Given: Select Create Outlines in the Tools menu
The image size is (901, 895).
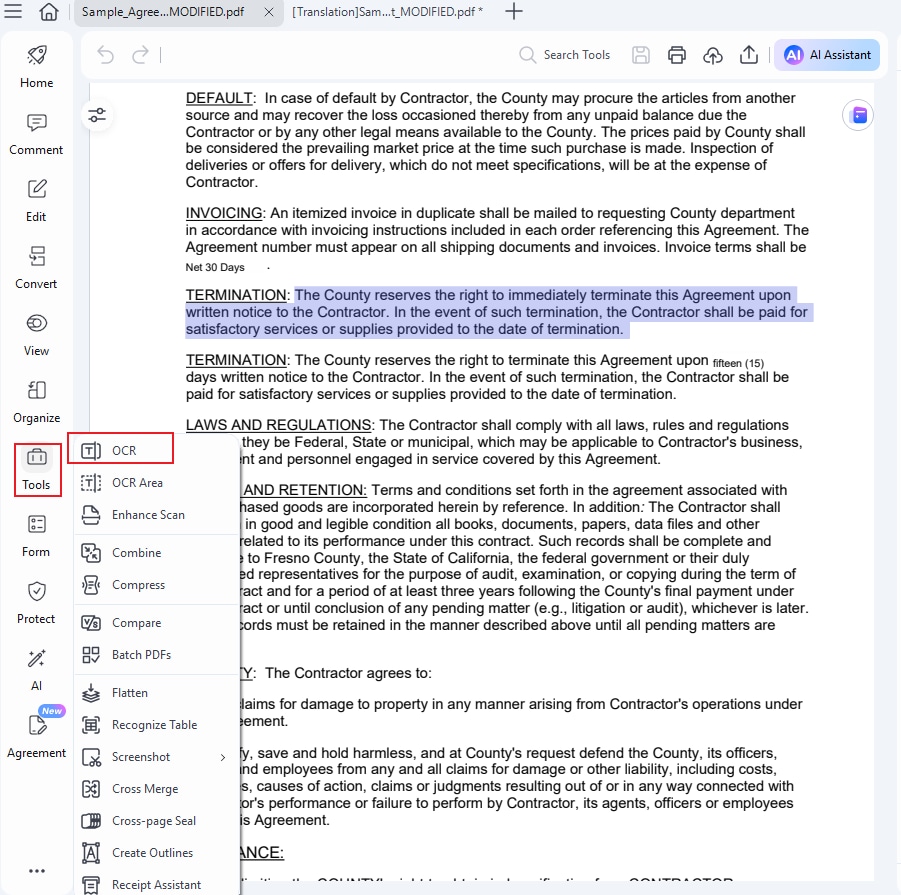Looking at the screenshot, I should pos(156,853).
